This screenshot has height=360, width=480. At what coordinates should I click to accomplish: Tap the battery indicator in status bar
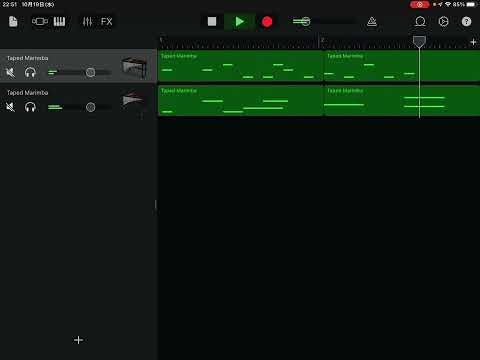[x=471, y=4]
